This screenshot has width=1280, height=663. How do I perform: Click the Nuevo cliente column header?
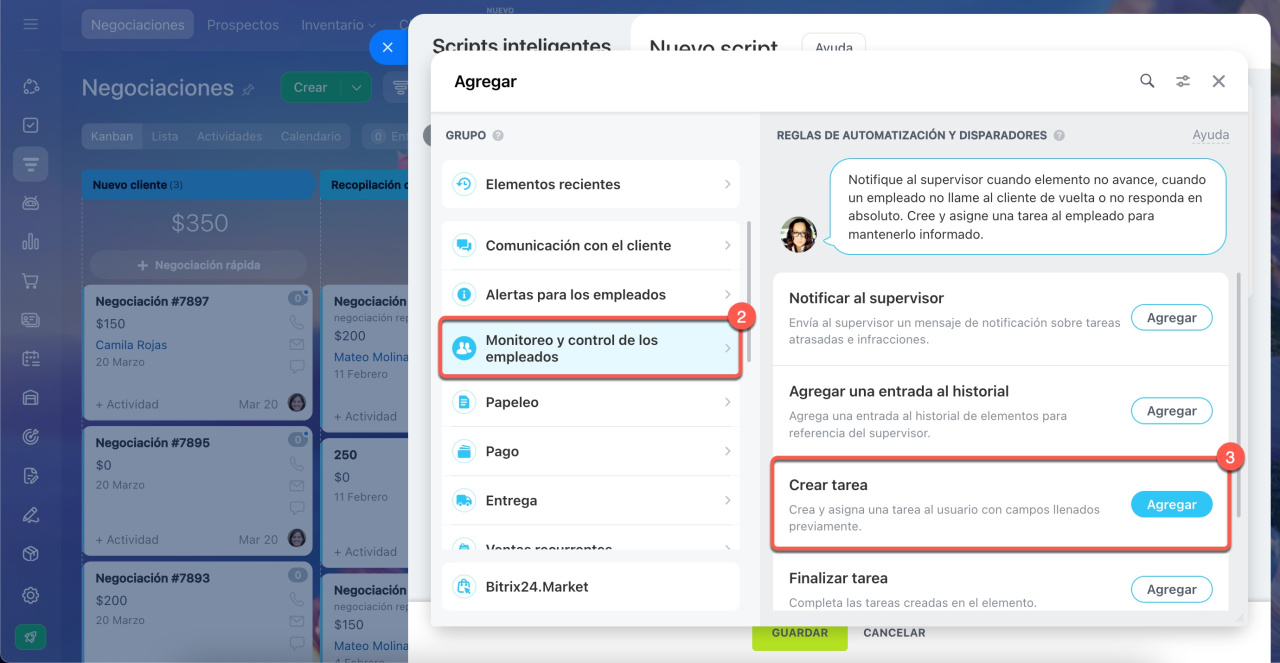click(198, 184)
